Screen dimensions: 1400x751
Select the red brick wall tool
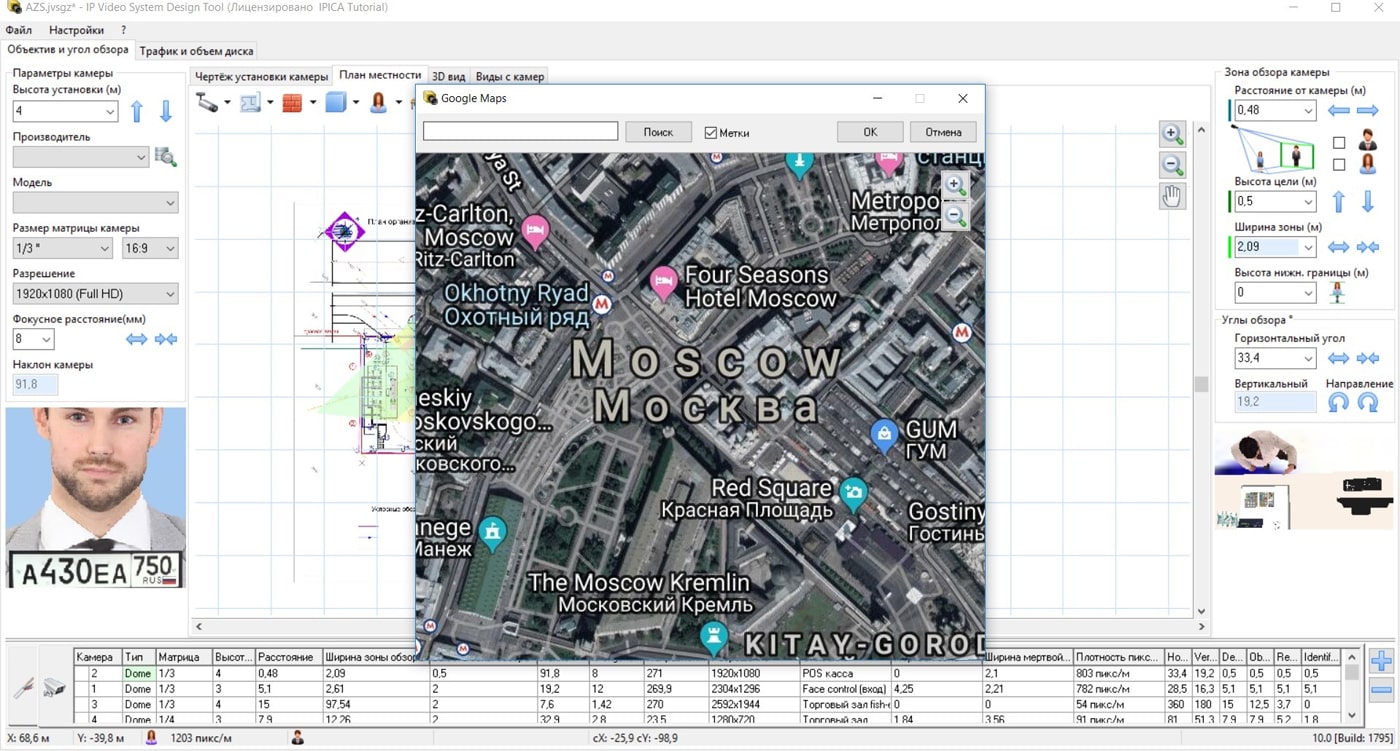[x=292, y=102]
